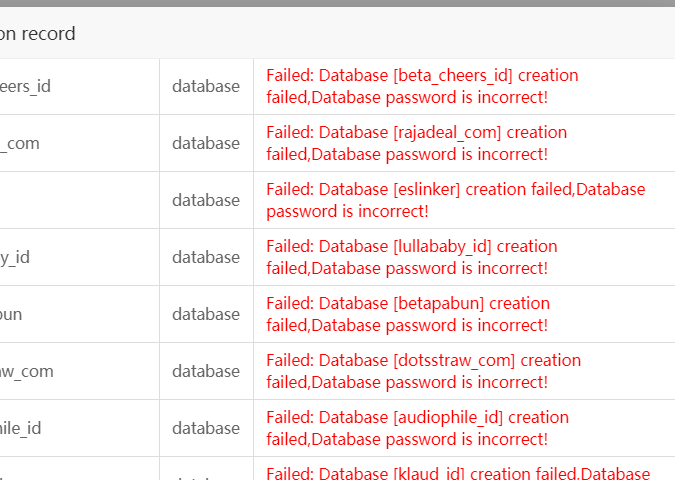Click the klaud_id failure message
Image resolution: width=675 pixels, height=480 pixels.
click(457, 473)
